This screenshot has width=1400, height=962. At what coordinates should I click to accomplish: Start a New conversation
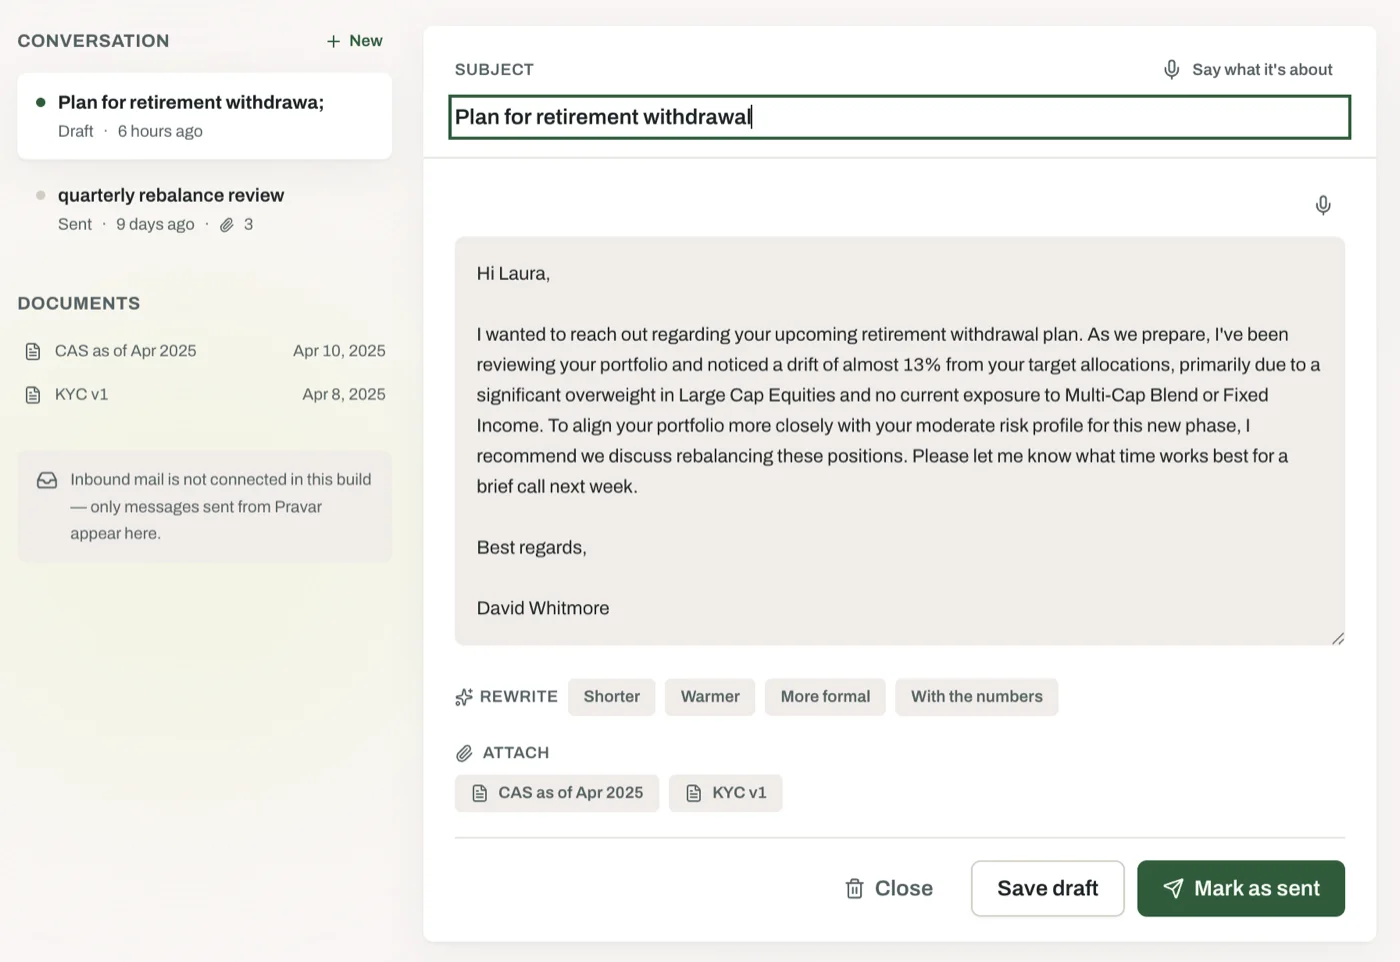(x=354, y=41)
